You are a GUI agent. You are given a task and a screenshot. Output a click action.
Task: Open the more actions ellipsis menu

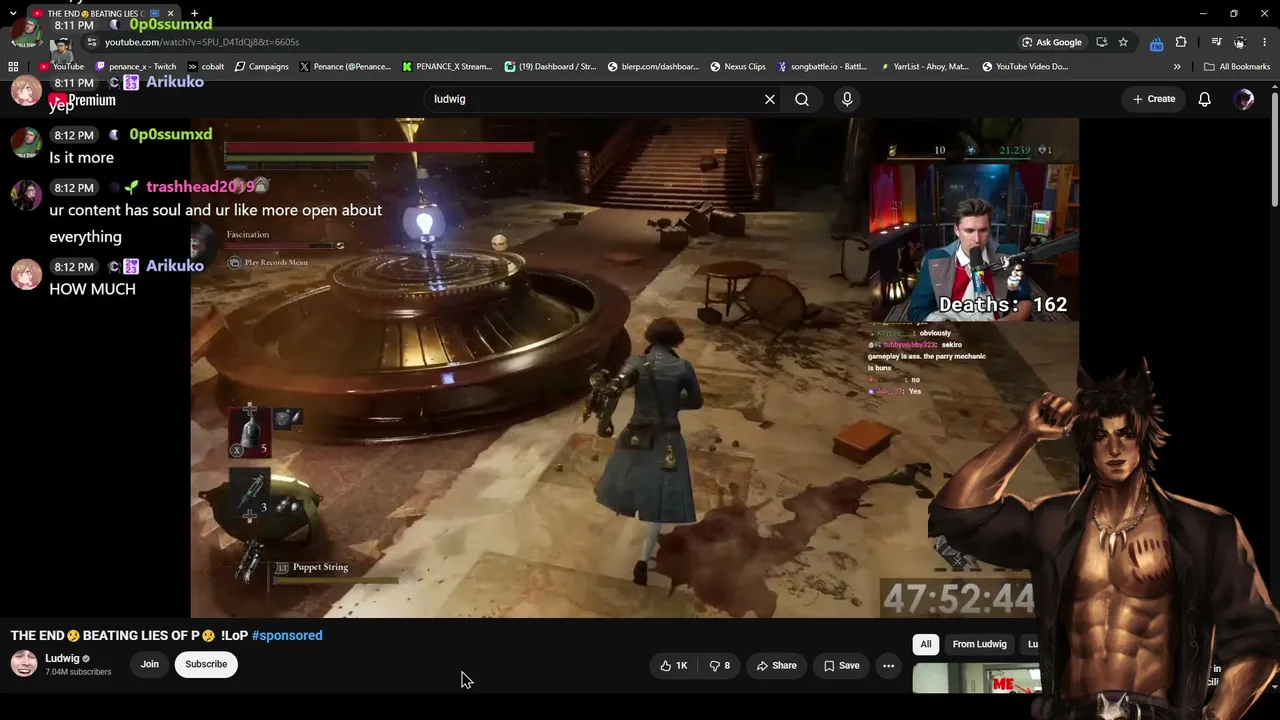[x=888, y=666]
